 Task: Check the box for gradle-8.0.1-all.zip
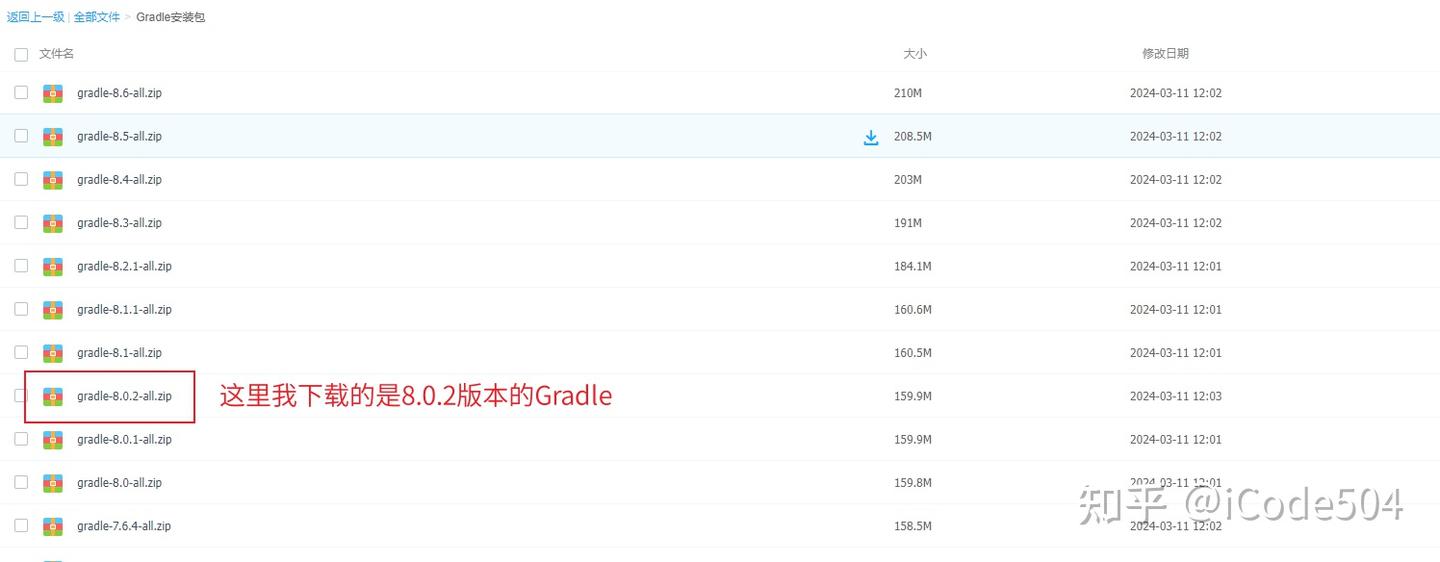click(21, 439)
